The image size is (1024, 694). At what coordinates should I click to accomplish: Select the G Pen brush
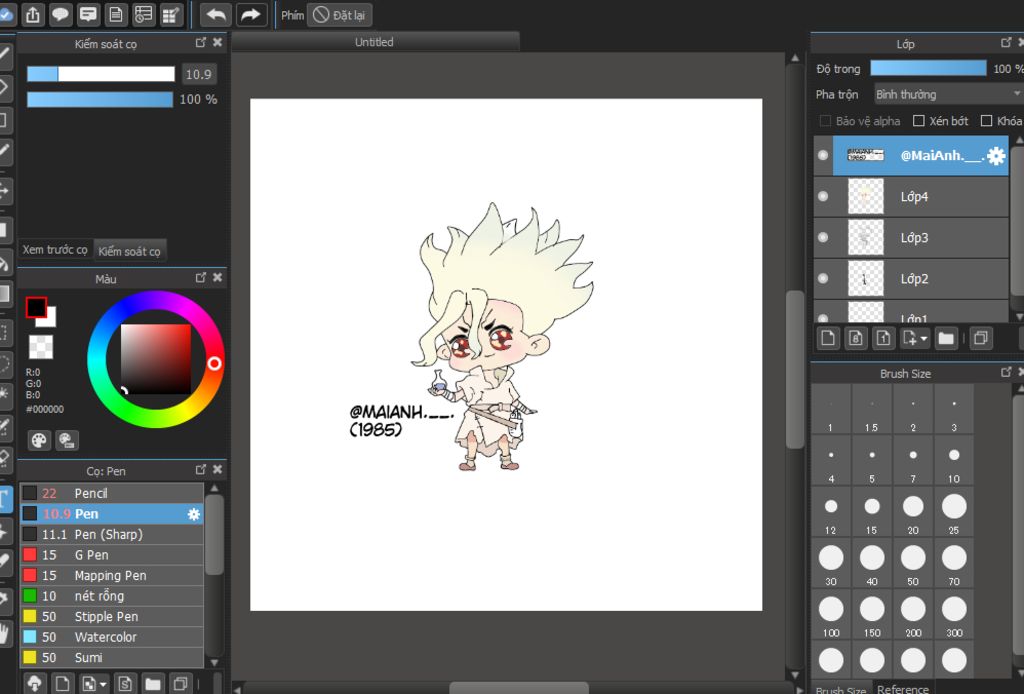pyautogui.click(x=112, y=555)
